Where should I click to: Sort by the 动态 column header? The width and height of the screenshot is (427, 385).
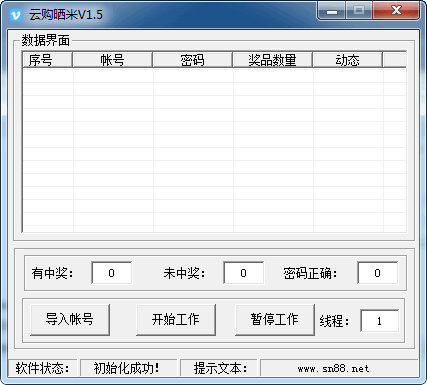pyautogui.click(x=347, y=60)
